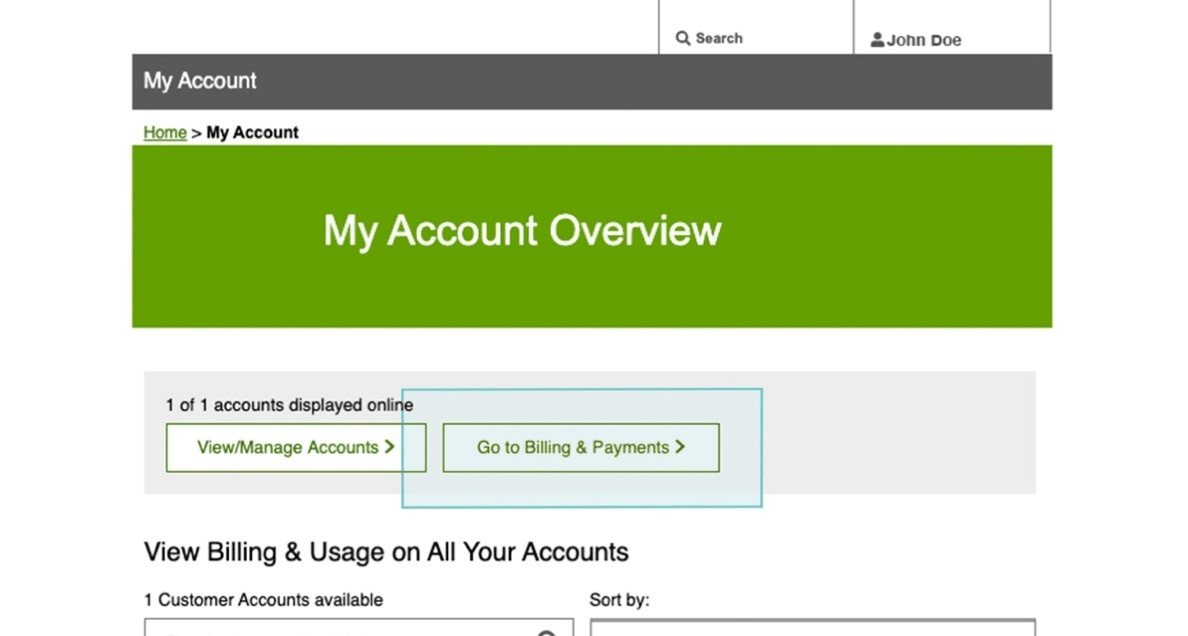1188x636 pixels.
Task: Open the John Doe account menu
Action: pyautogui.click(x=923, y=40)
